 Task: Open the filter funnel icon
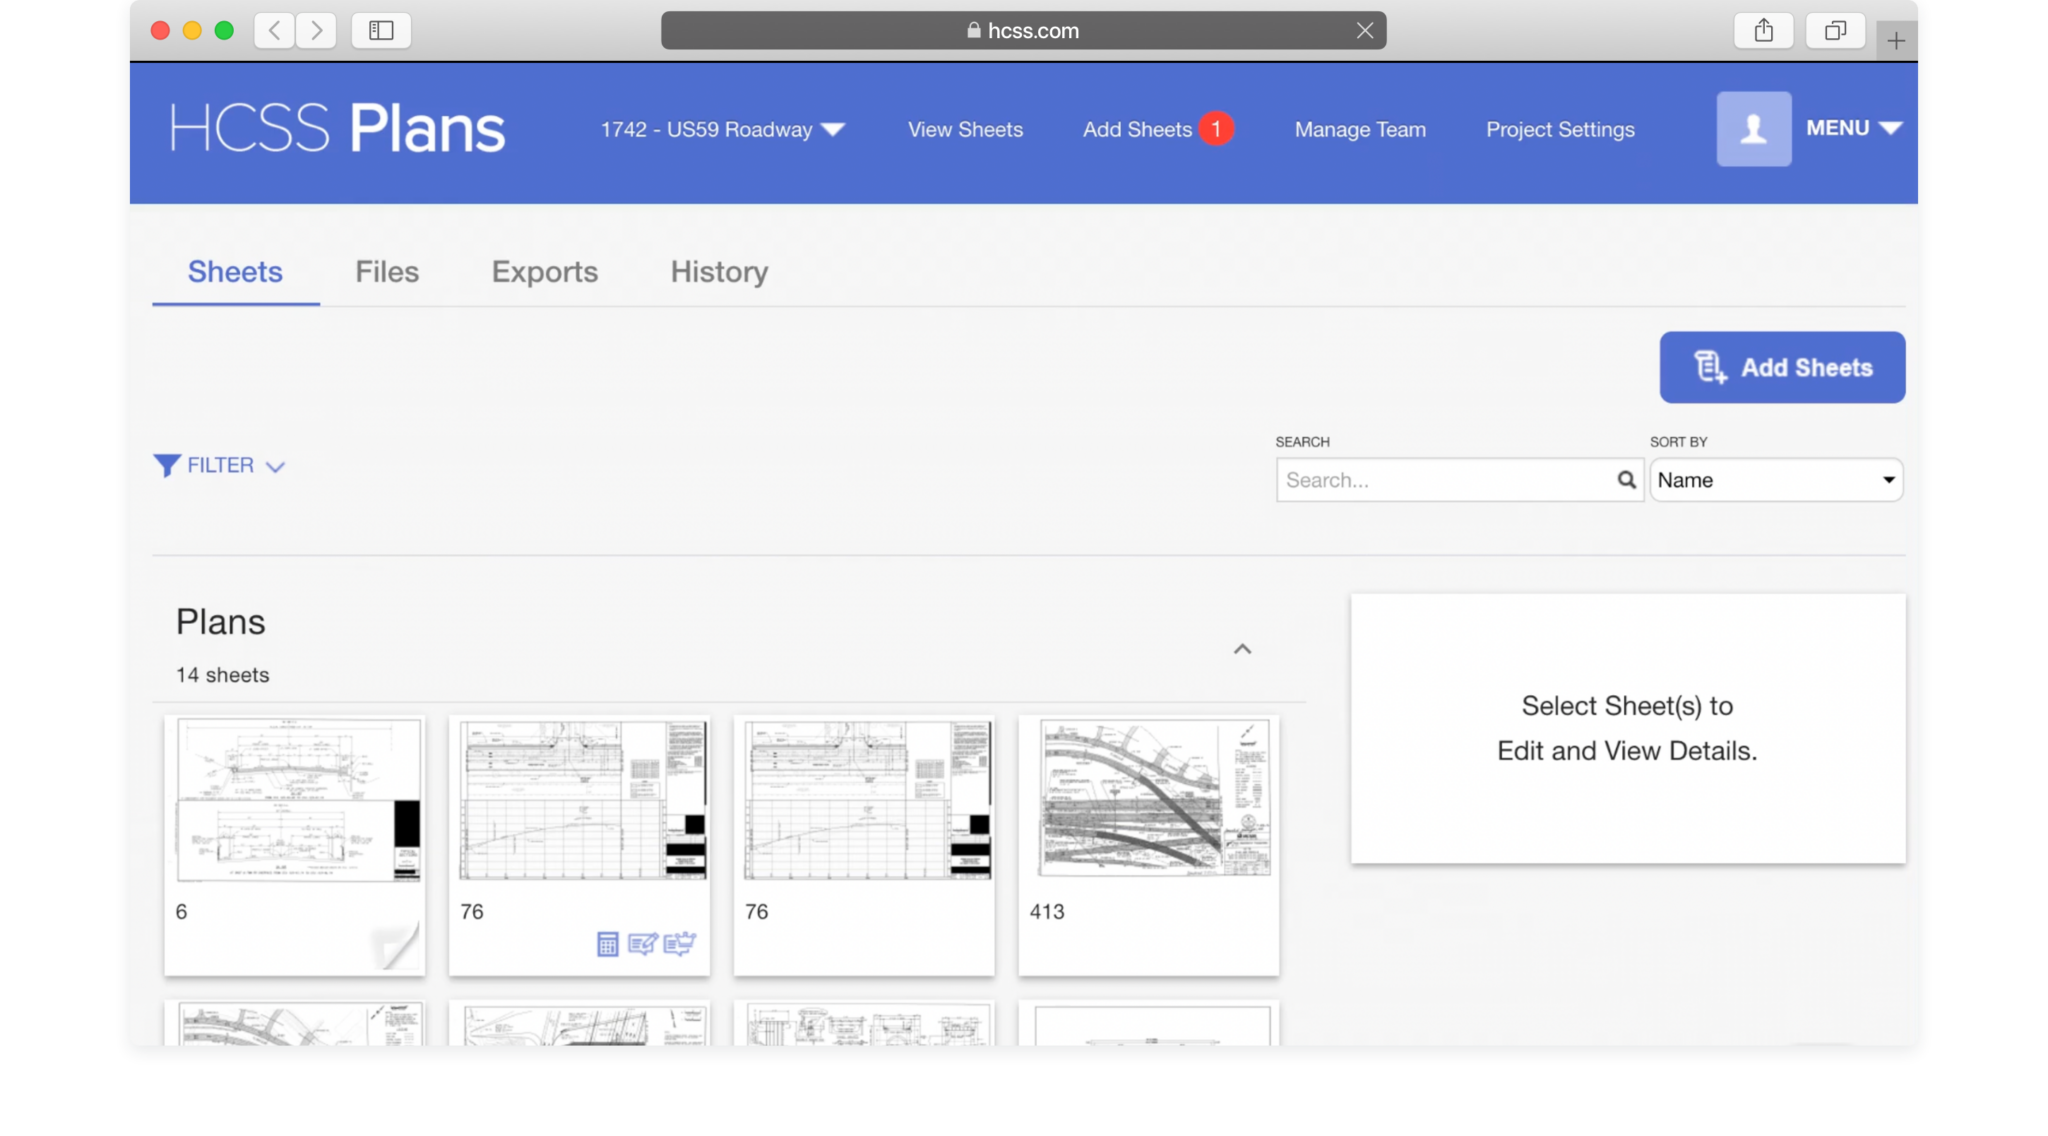[x=169, y=464]
